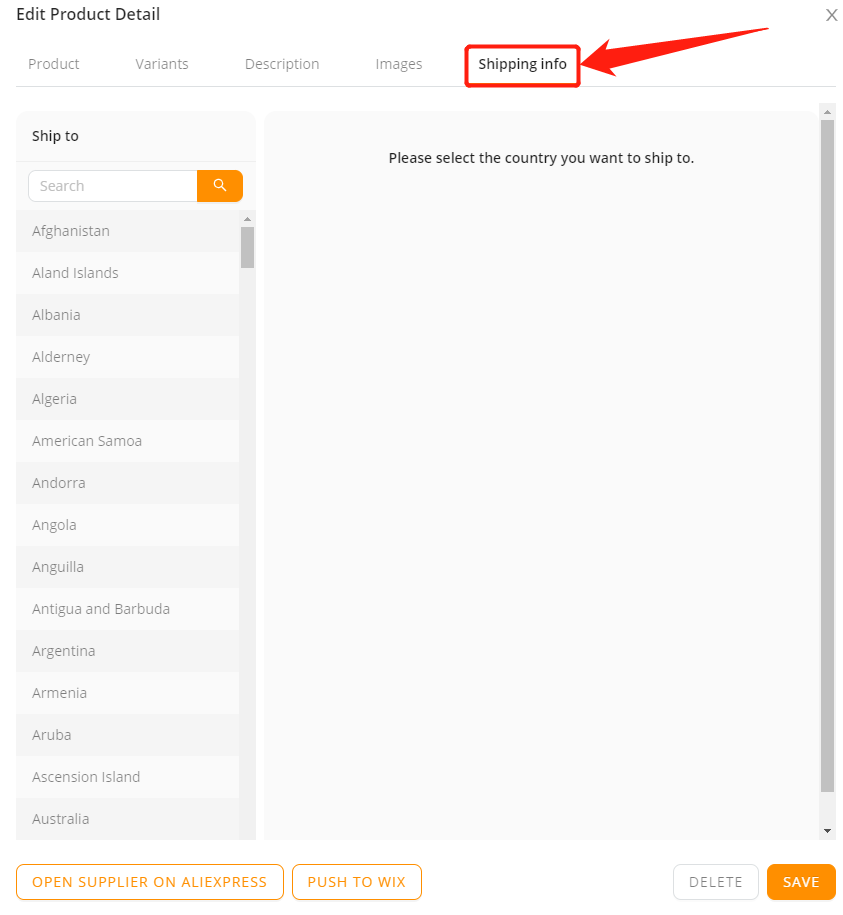Open the Variants tab

tap(162, 64)
